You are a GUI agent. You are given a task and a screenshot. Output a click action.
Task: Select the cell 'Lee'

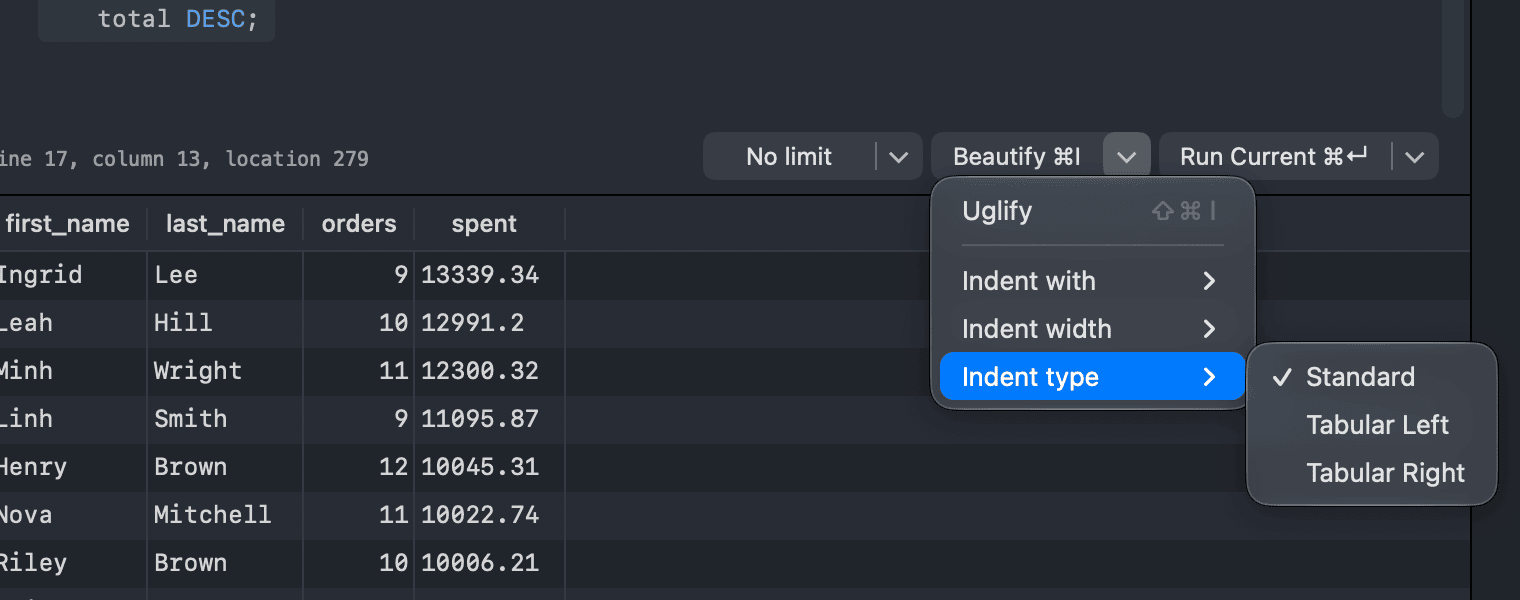(x=225, y=275)
